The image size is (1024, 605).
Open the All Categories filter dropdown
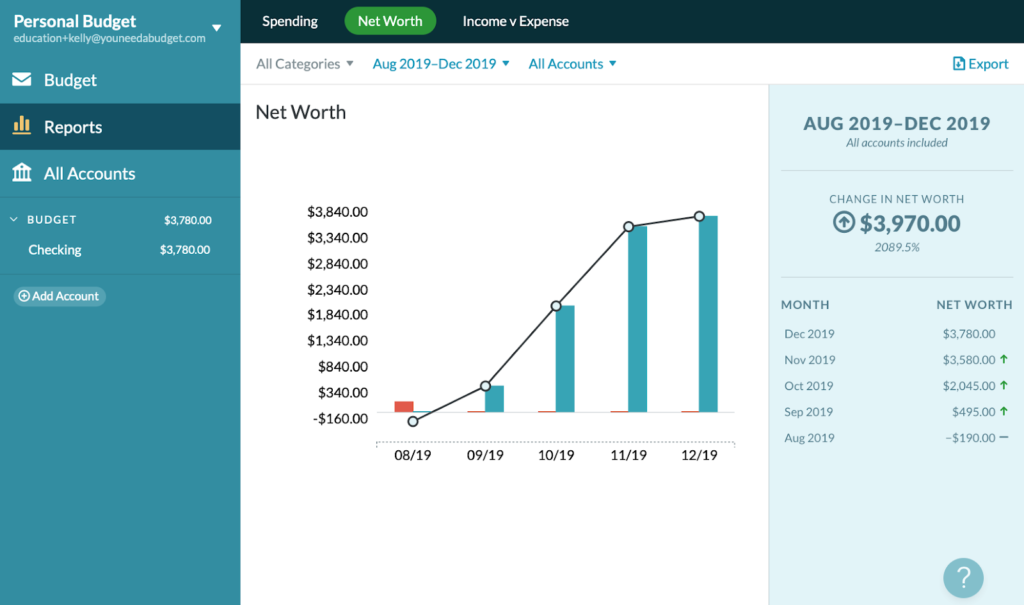pos(304,63)
